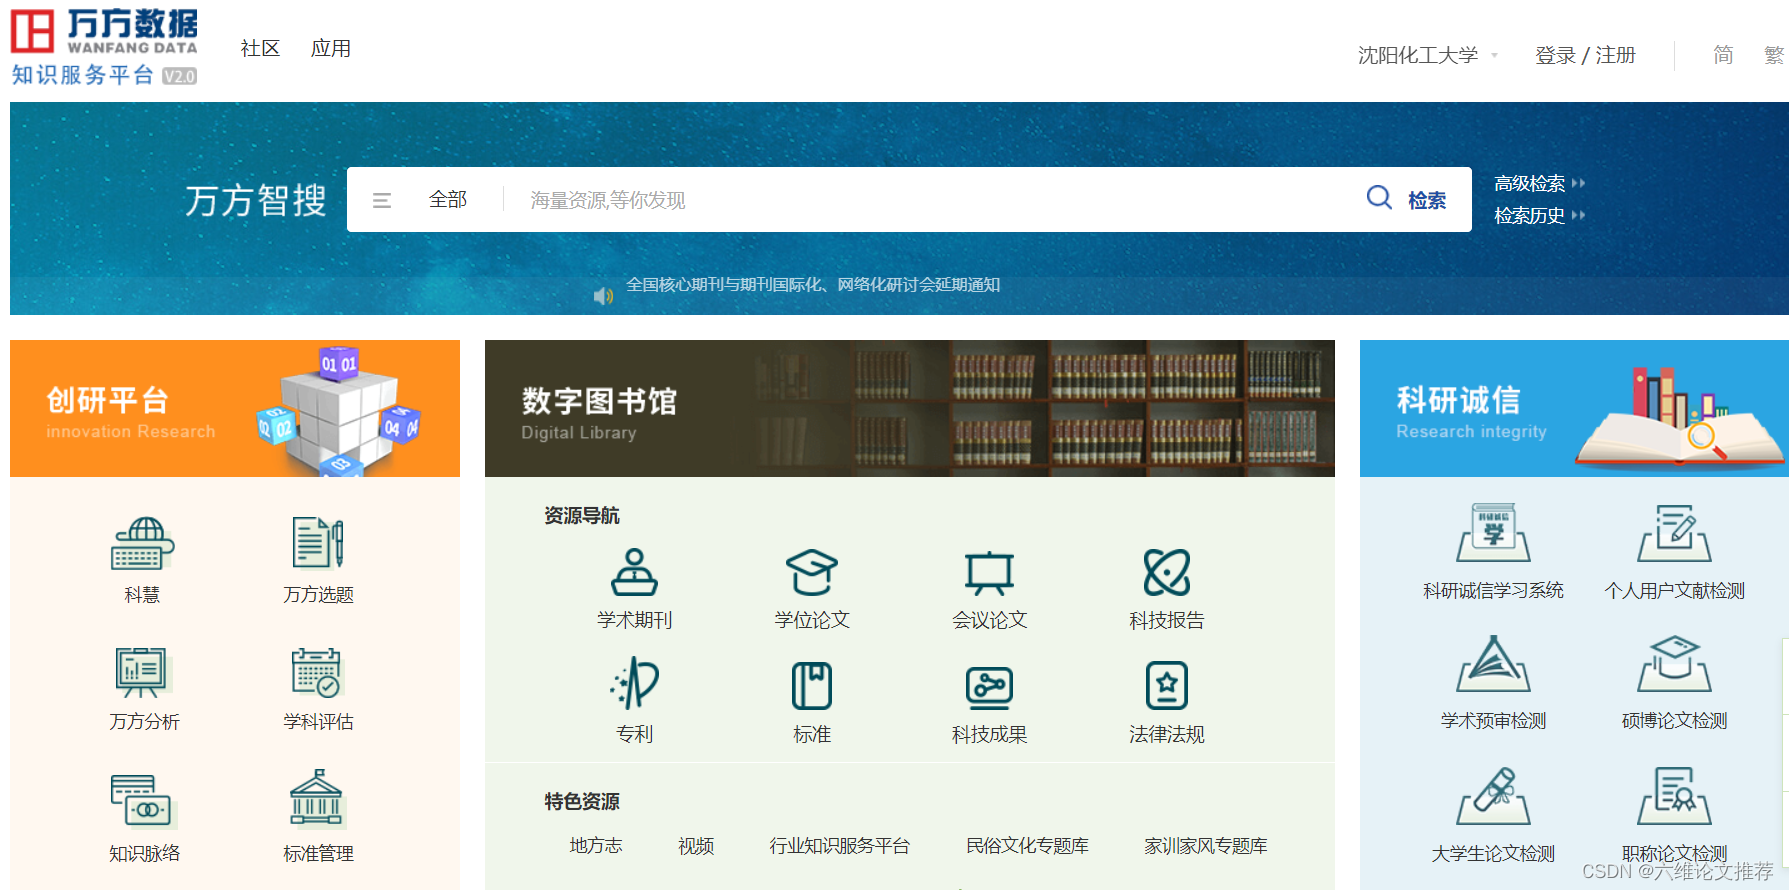Image resolution: width=1789 pixels, height=890 pixels.
Task: Open 地方志 special resource
Action: 596,846
